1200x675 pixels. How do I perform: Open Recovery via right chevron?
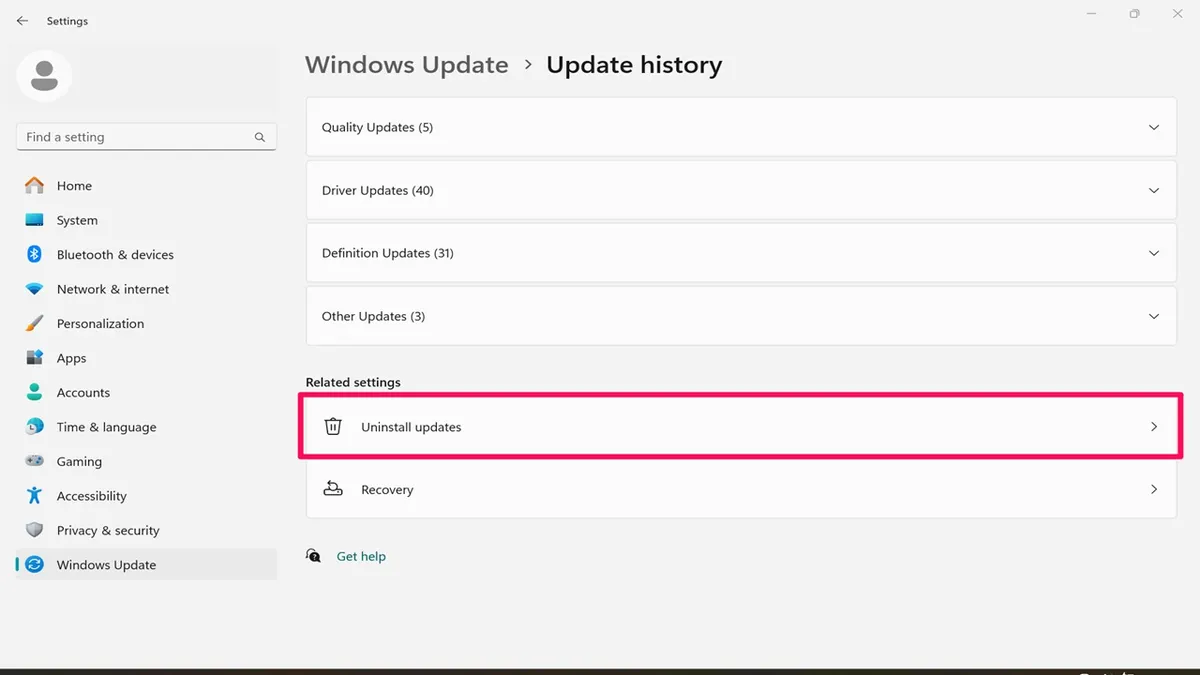[x=1154, y=490]
